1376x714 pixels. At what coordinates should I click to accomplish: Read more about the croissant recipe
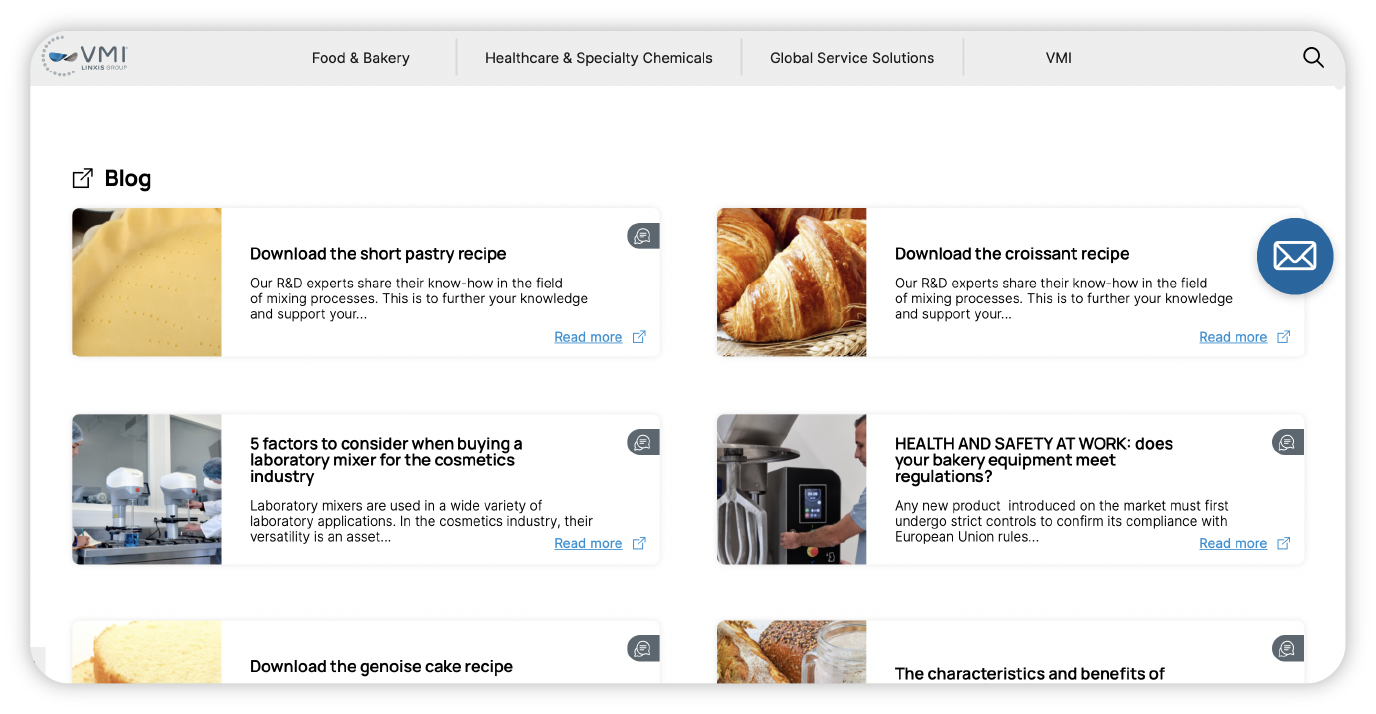[x=1232, y=337]
